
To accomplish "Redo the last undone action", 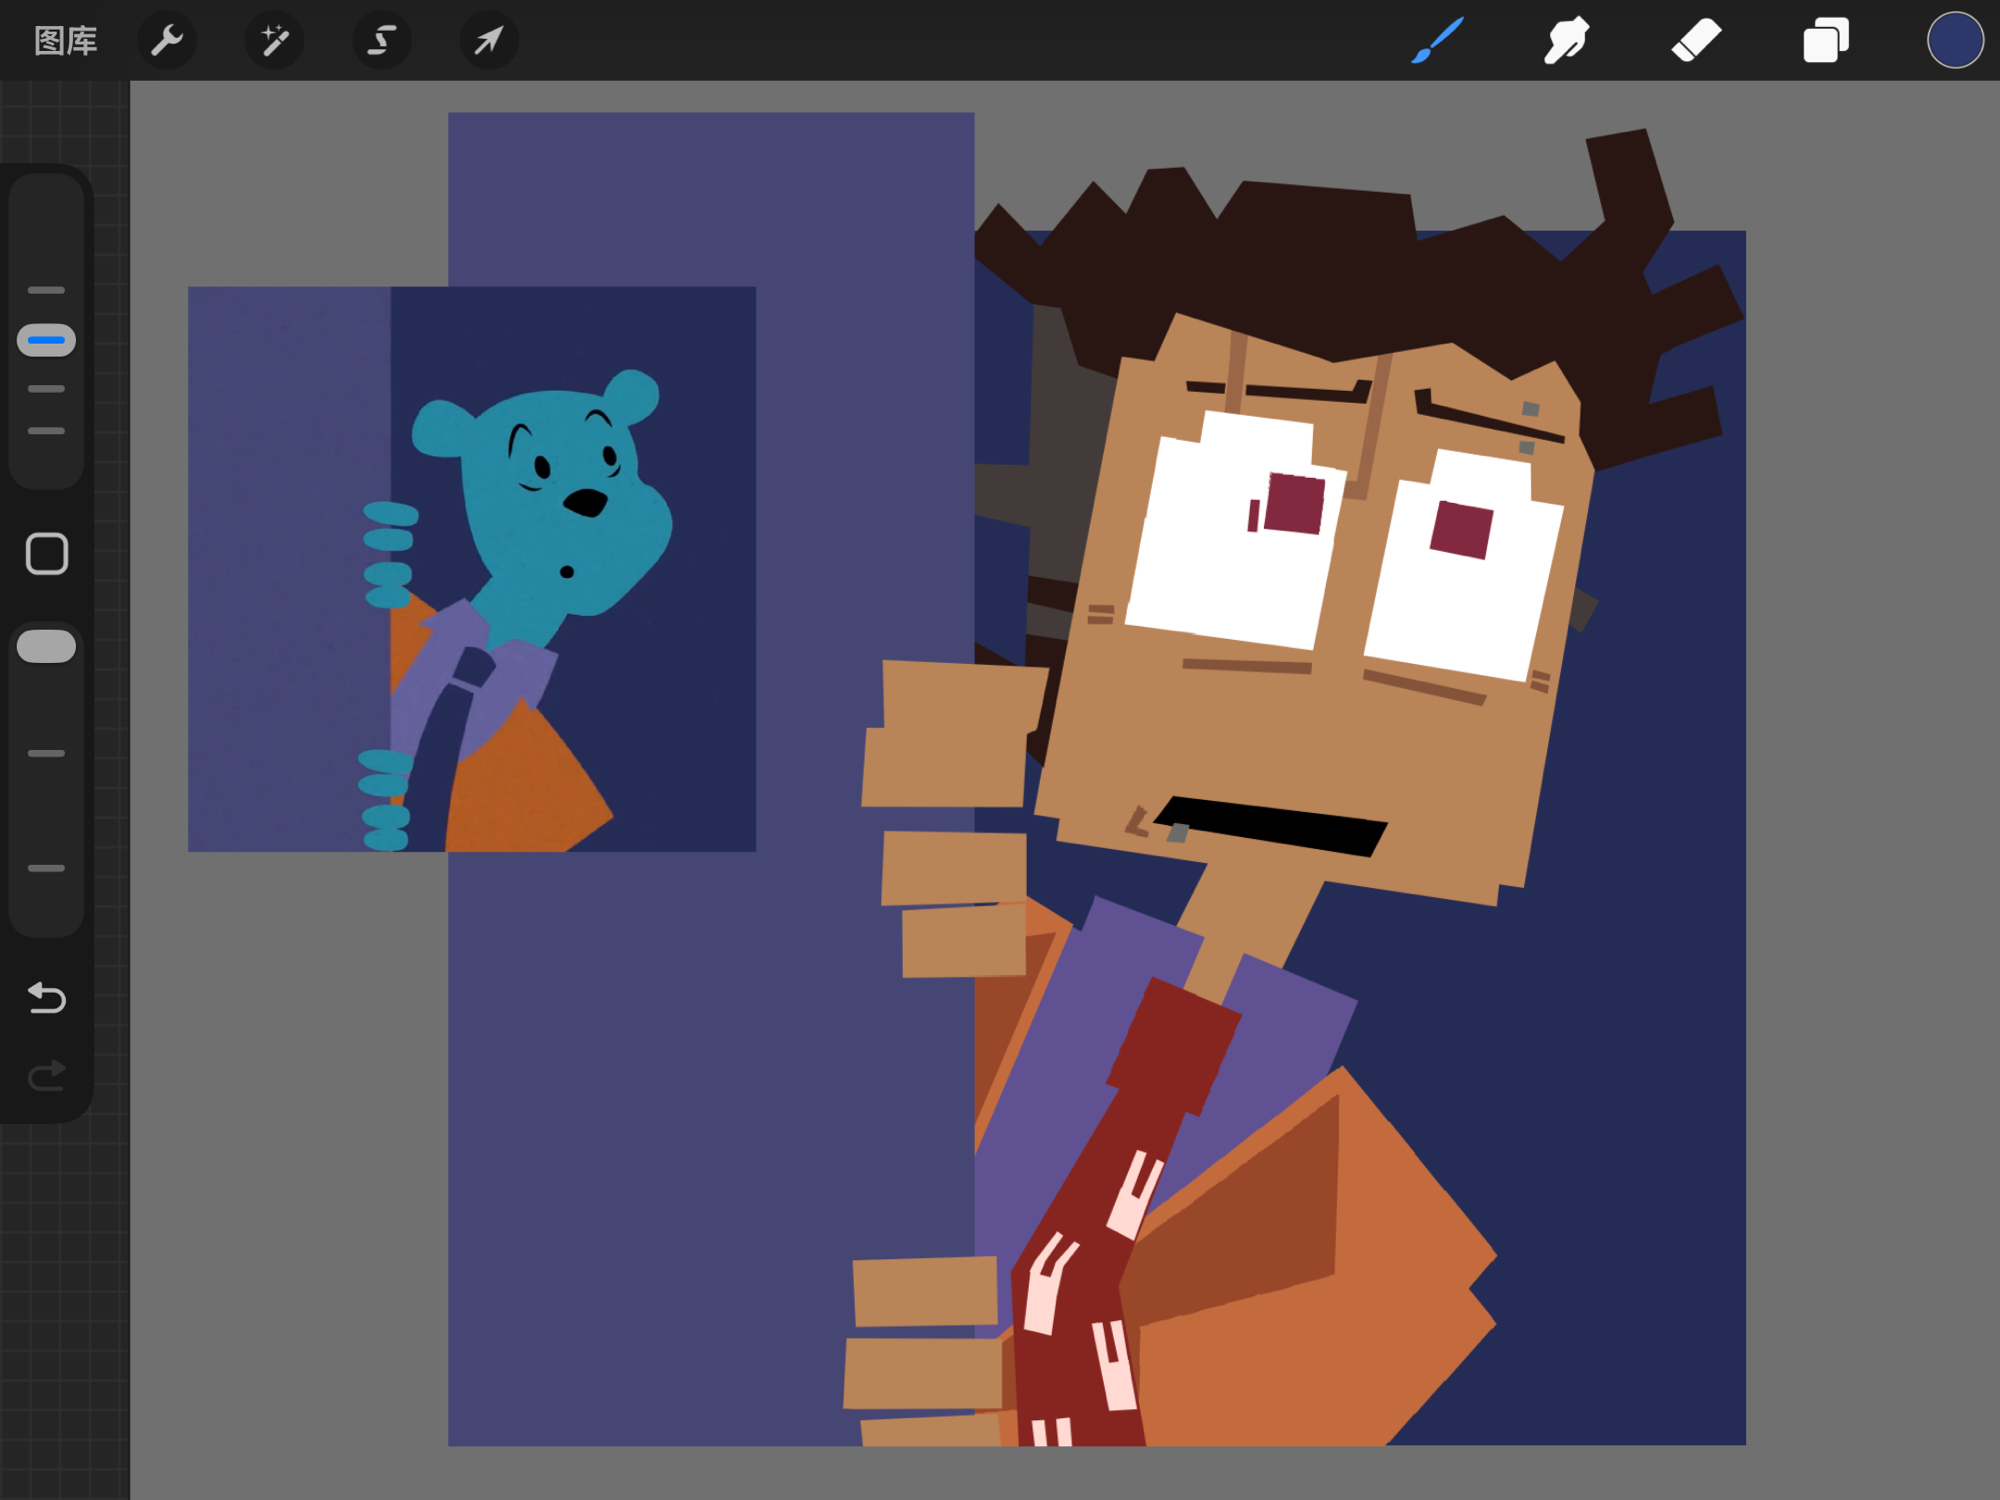I will [46, 1076].
